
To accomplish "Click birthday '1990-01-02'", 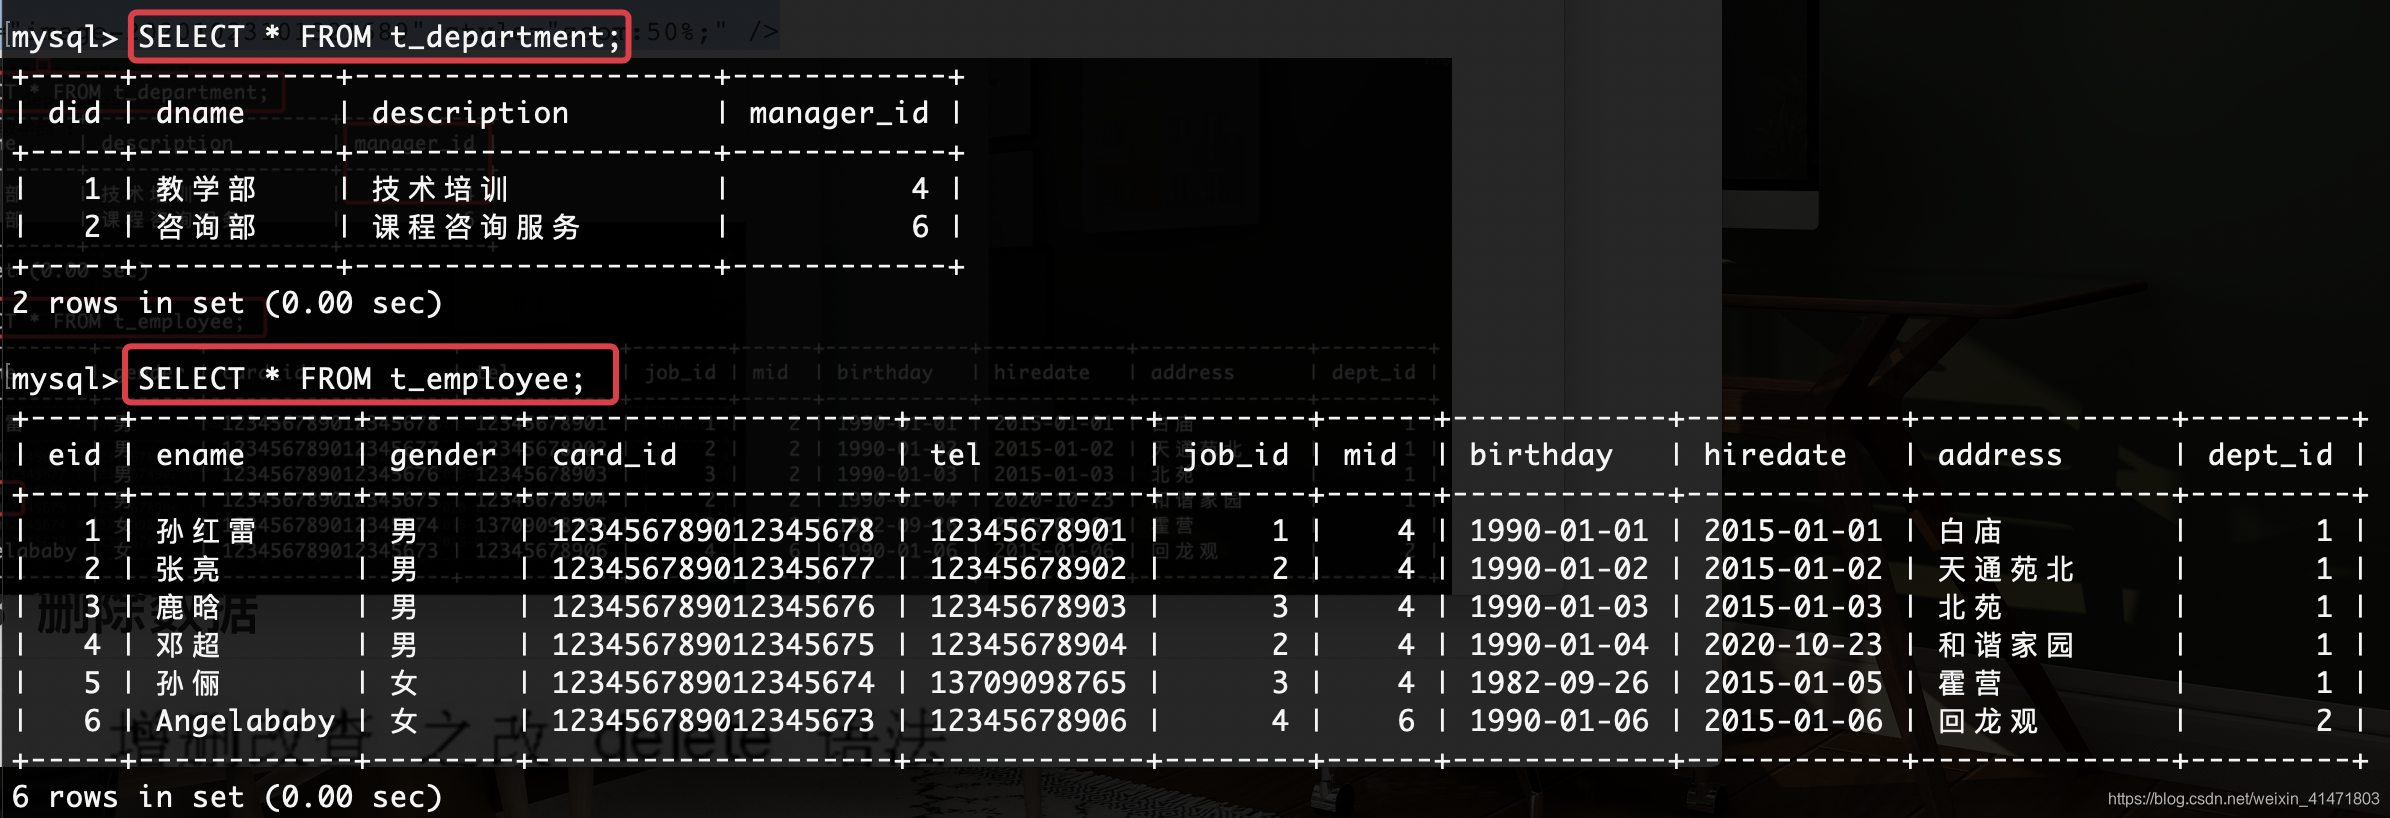I will click(1559, 569).
